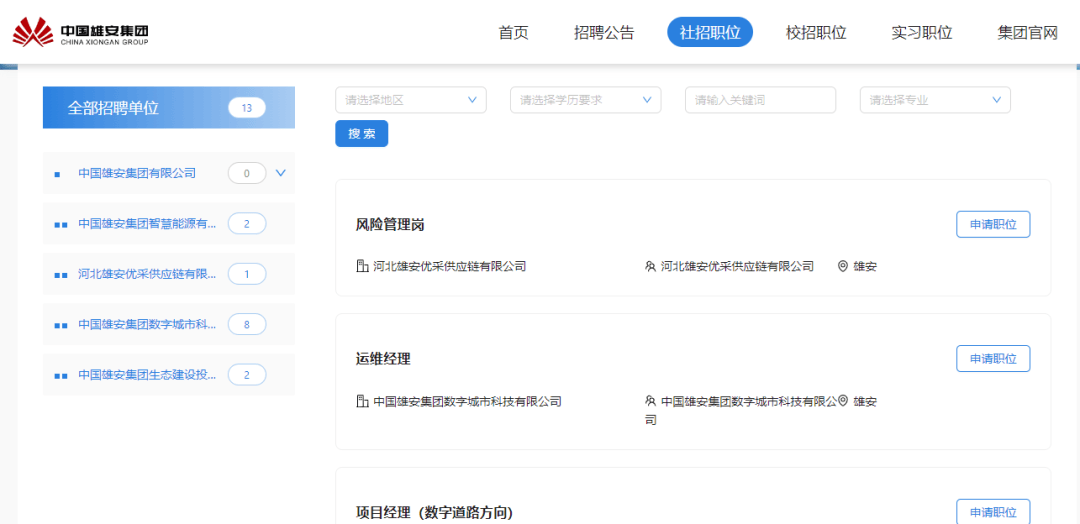Click the China Xiongan Group logo
This screenshot has height=524, width=1080.
[81, 32]
